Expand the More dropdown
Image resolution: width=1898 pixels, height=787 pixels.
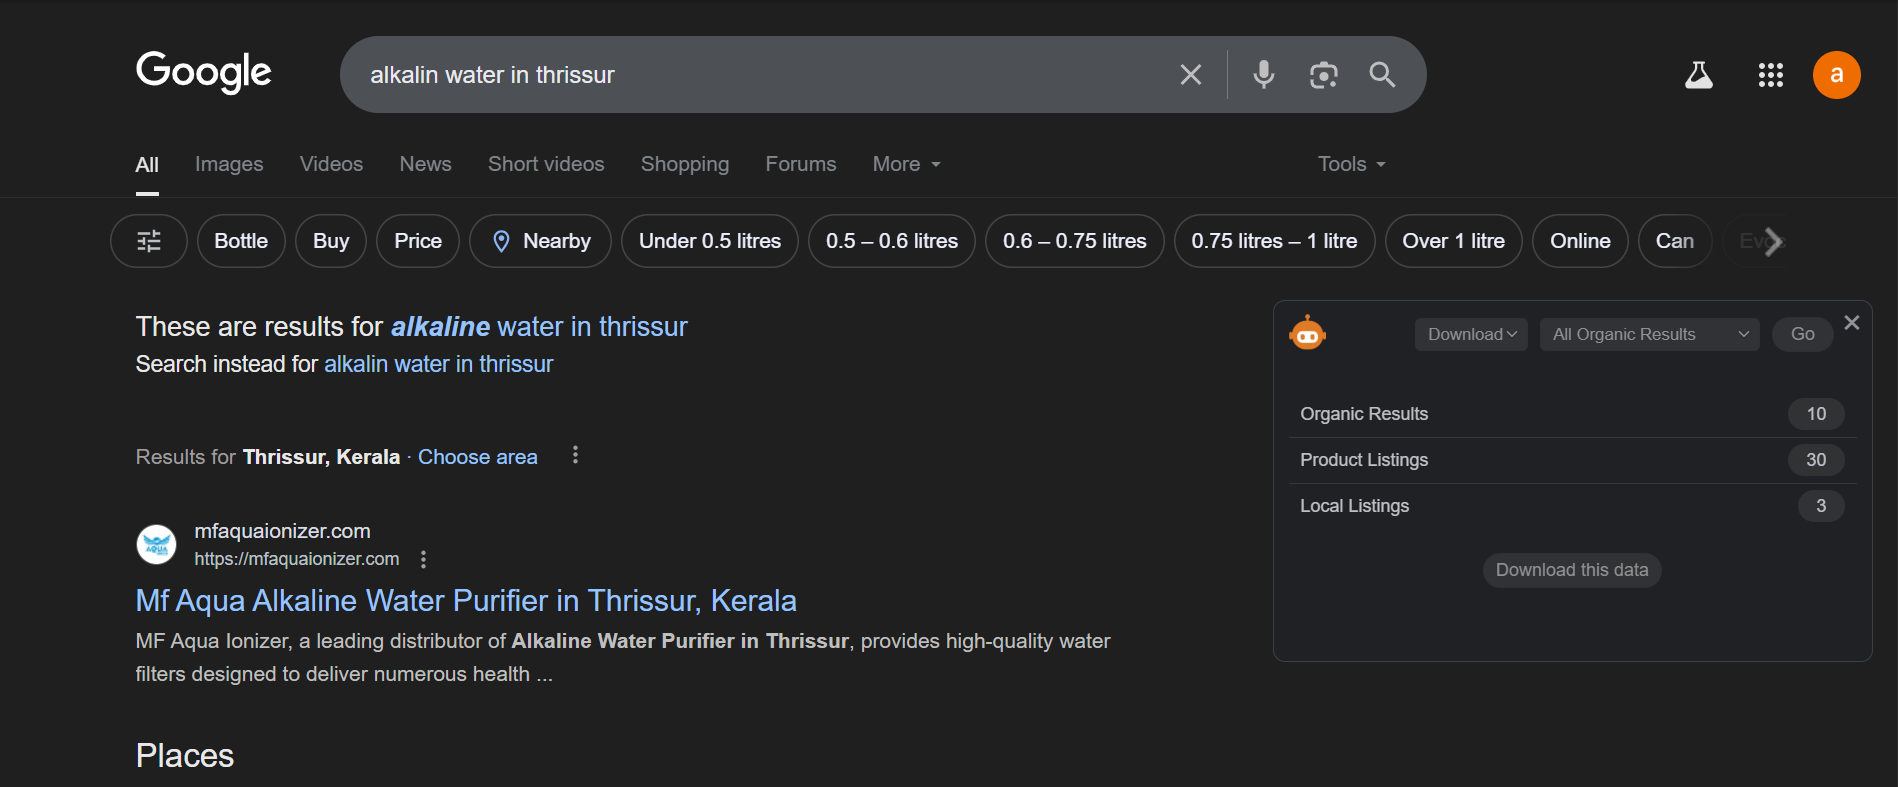(907, 164)
